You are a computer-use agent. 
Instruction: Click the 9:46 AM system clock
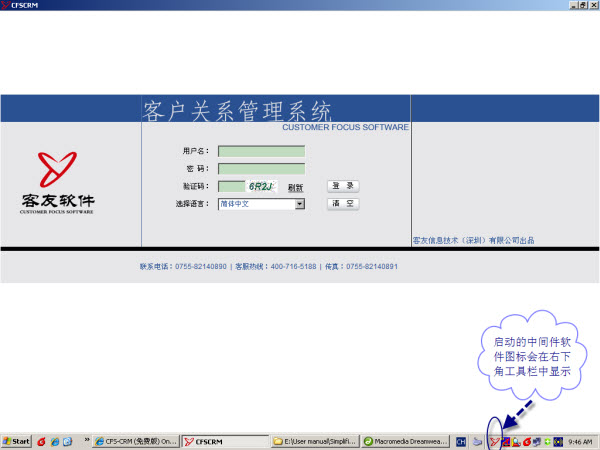tap(580, 442)
